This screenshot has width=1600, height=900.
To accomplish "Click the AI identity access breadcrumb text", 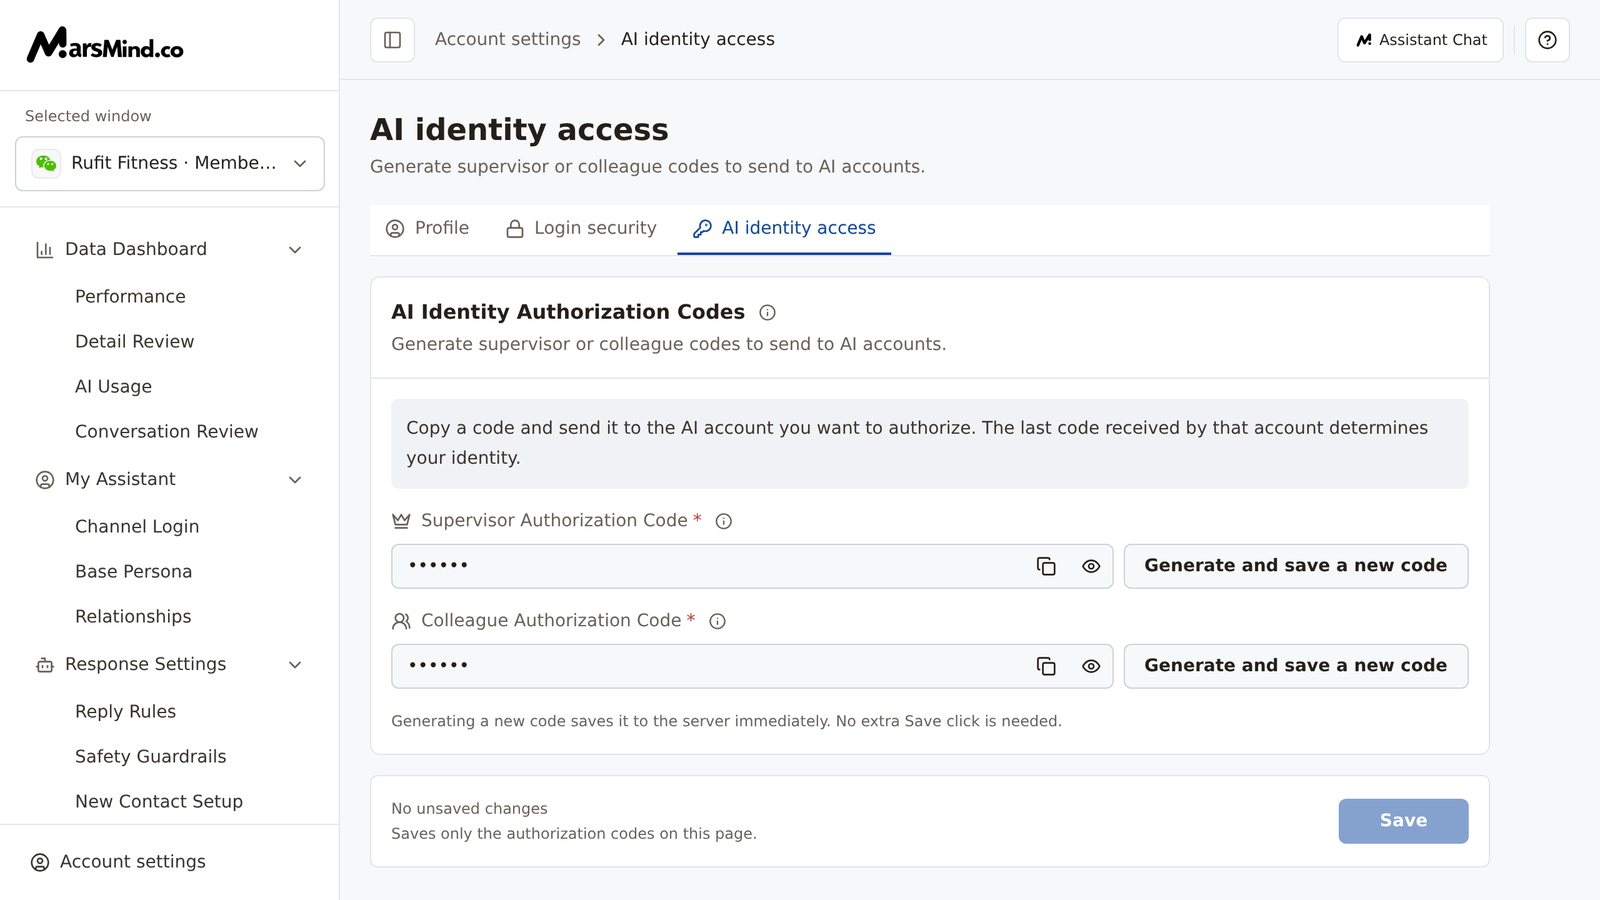I will pyautogui.click(x=698, y=39).
